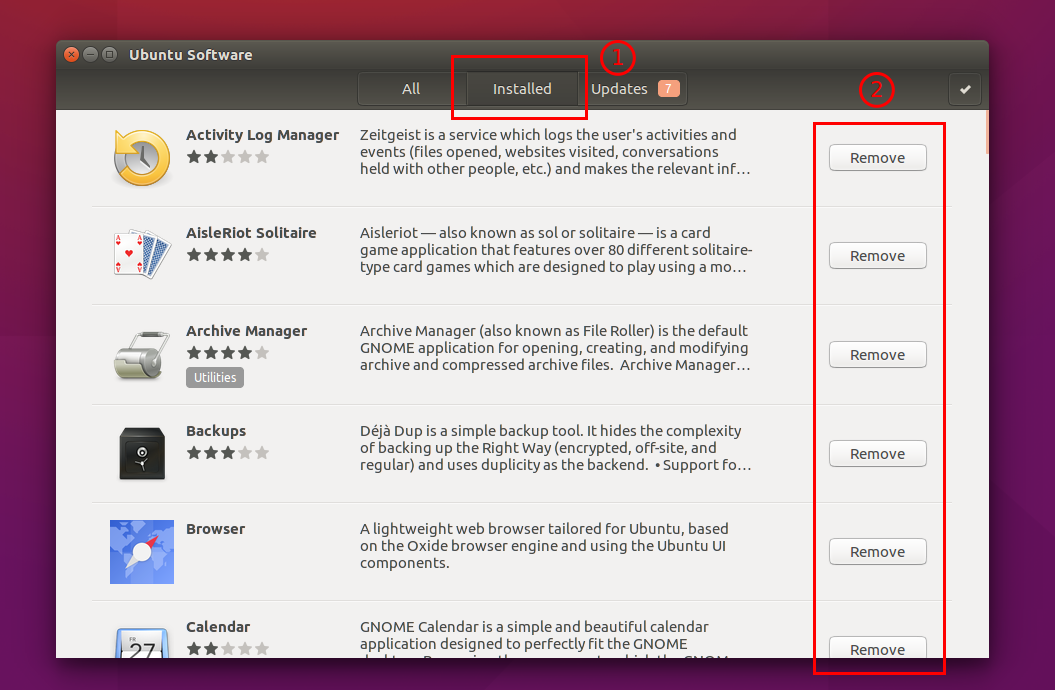Screen dimensions: 1055x690
Task: Click the Utilities tag under Archive Manager
Action: tap(215, 377)
